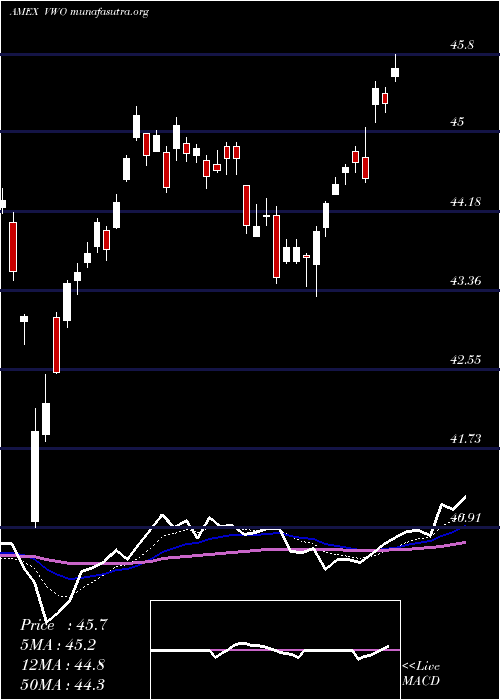This screenshot has width=500, height=700.
Task: Click the 40.91 price level label
Action: point(466,518)
